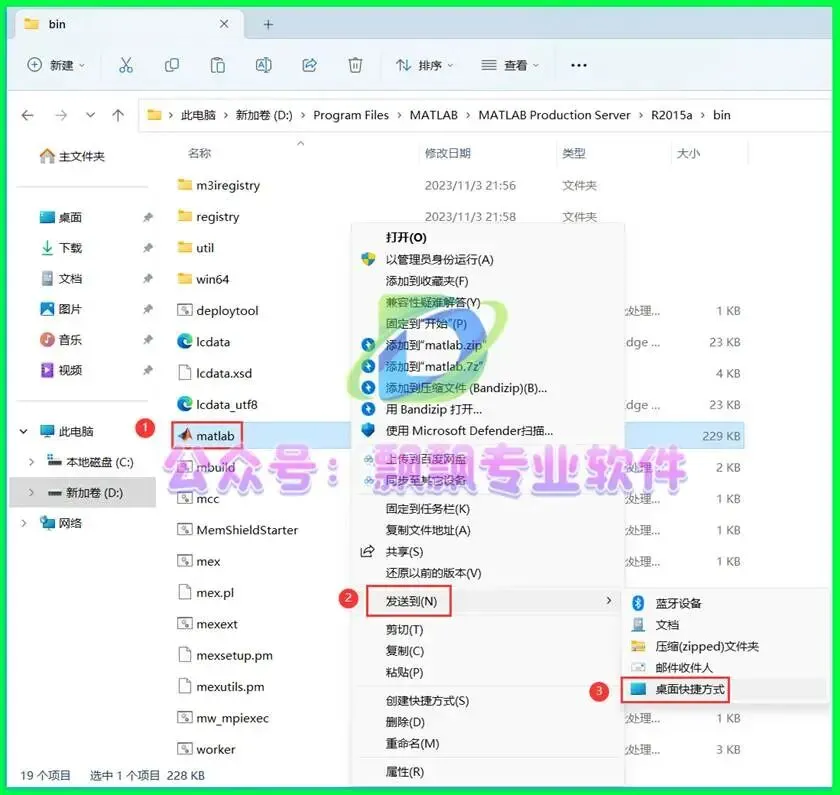Select the registry folder
The image size is (840, 795).
coord(208,216)
